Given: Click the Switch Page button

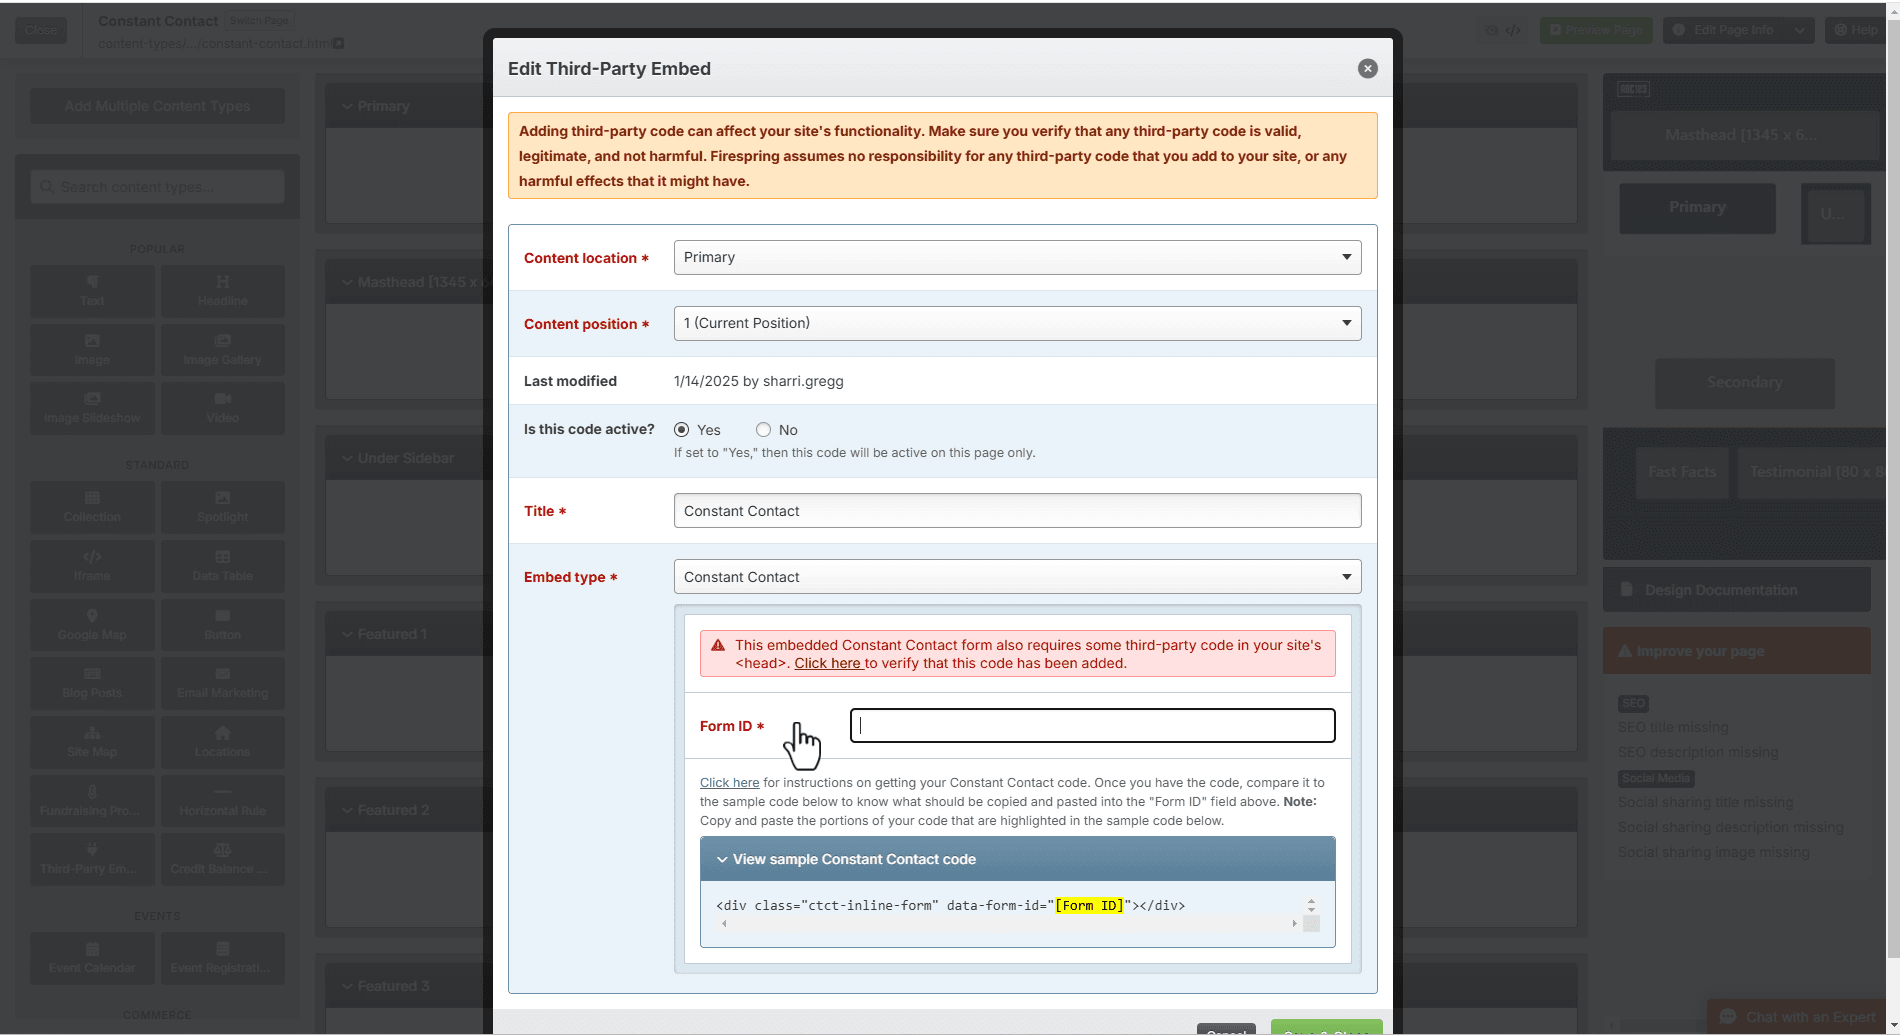Looking at the screenshot, I should pos(258,20).
